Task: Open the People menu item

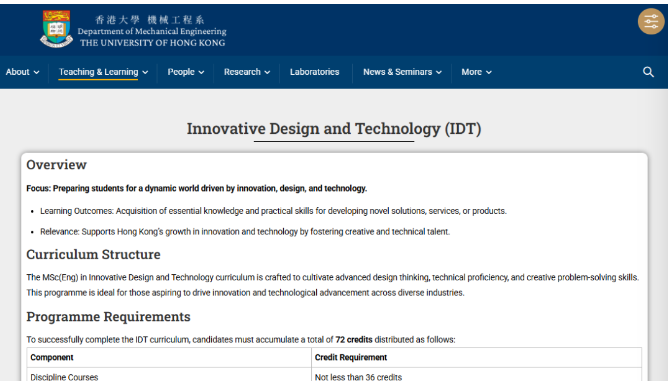Action: (x=181, y=72)
